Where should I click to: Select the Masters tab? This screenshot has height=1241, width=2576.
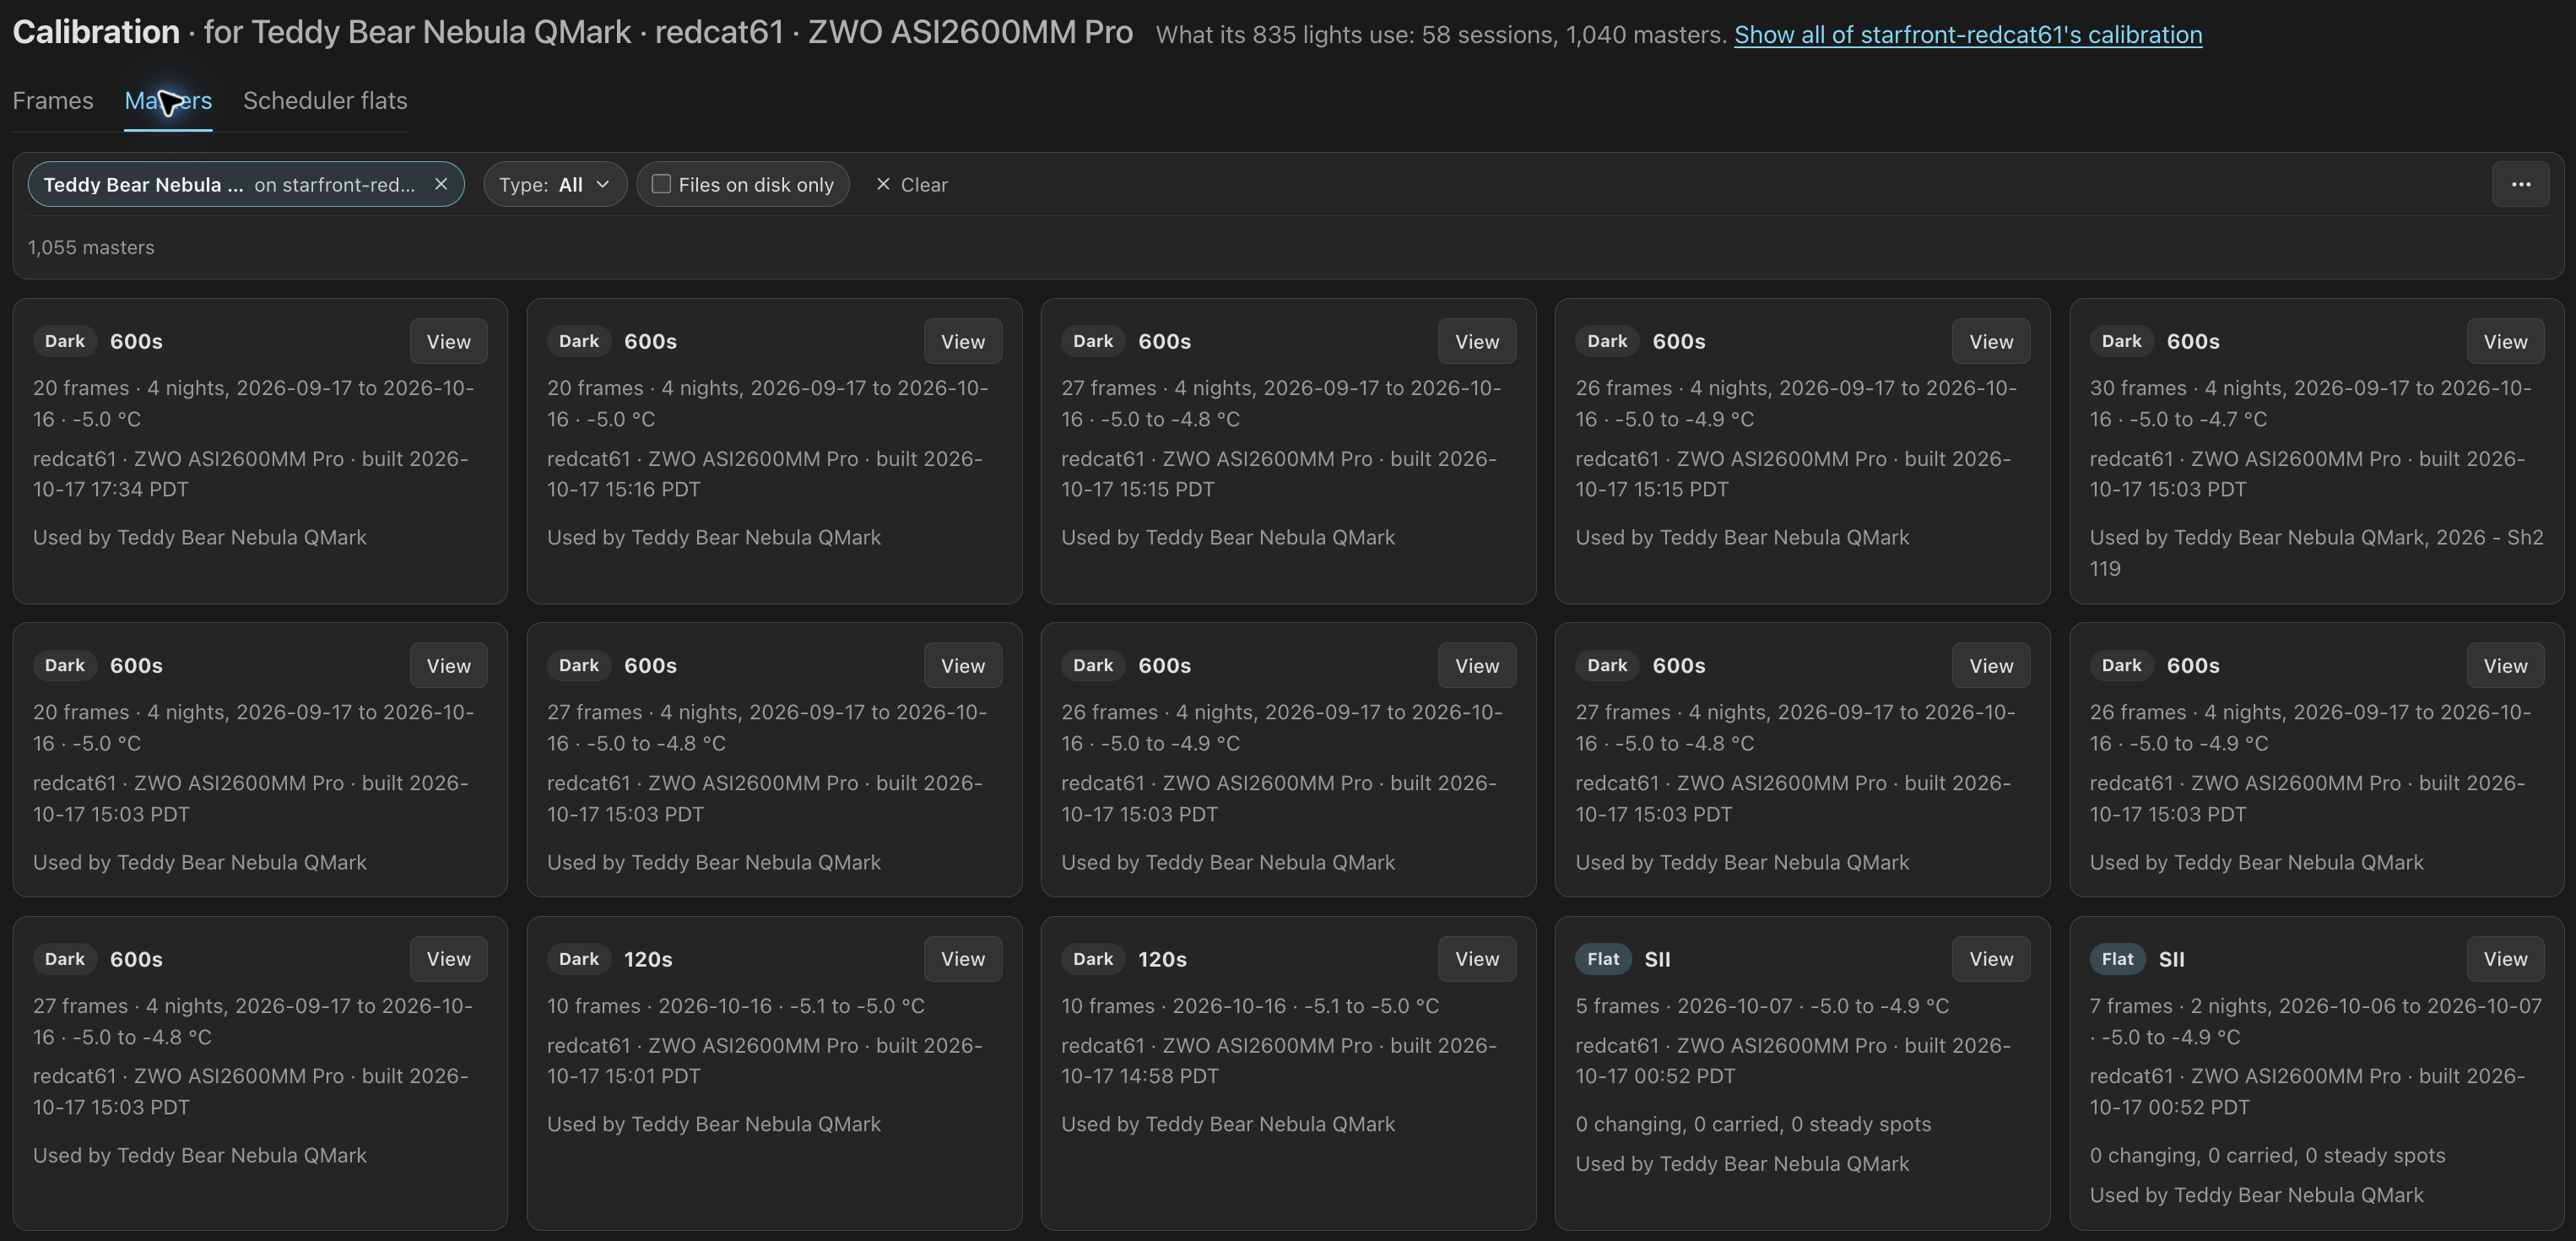pos(168,100)
